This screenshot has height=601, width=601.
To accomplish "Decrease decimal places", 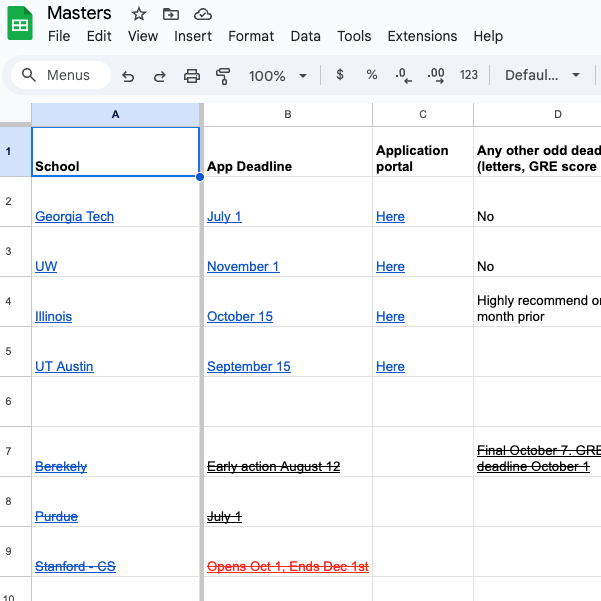I will click(403, 75).
